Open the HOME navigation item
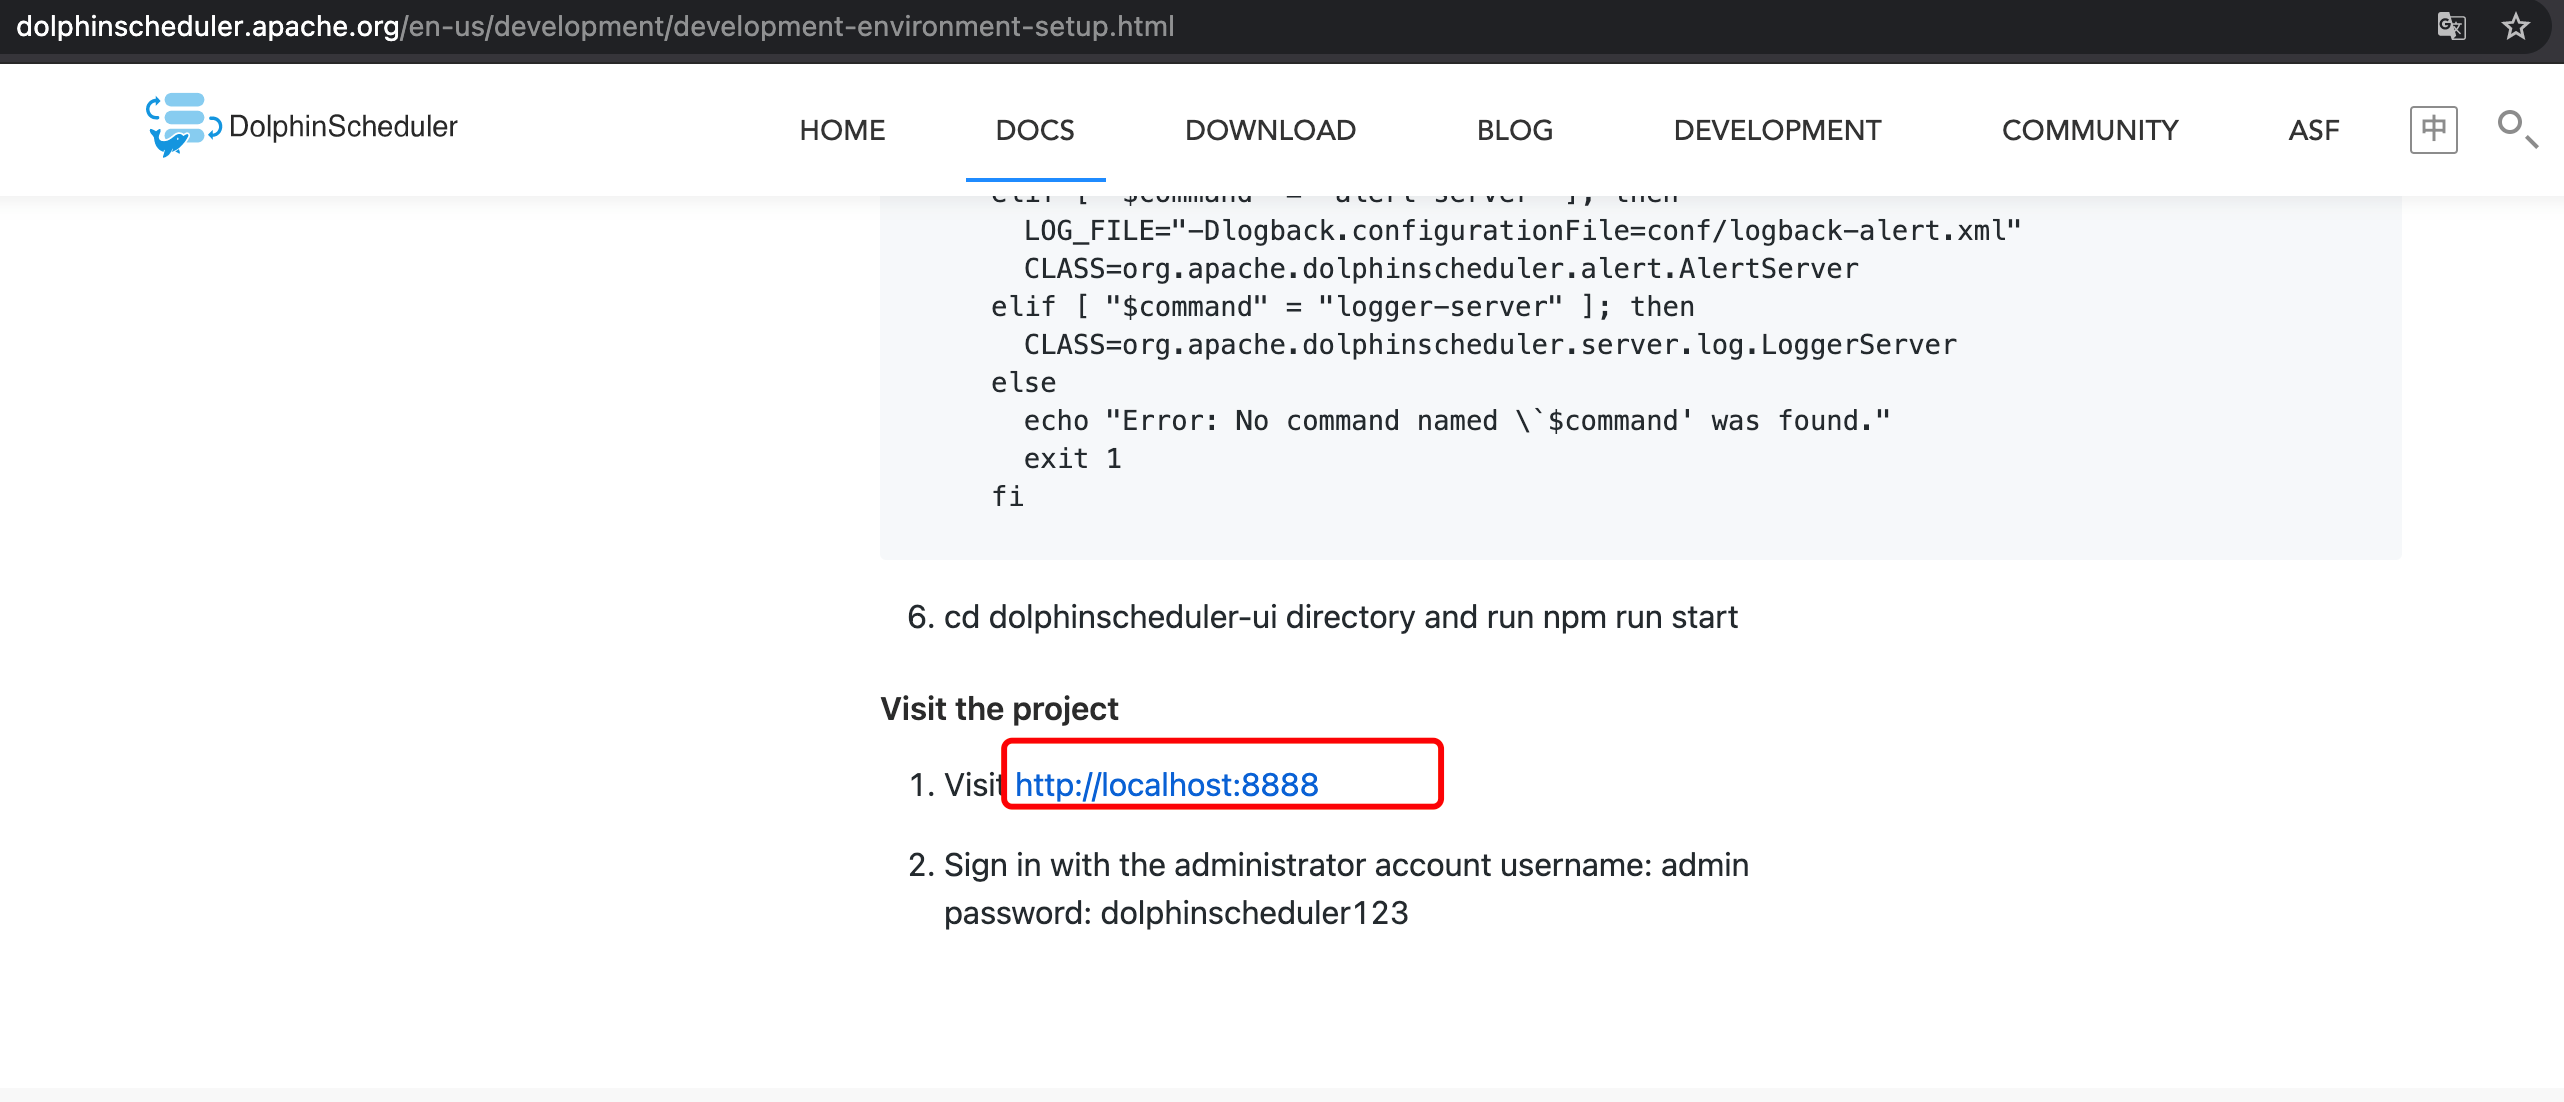 click(x=842, y=130)
